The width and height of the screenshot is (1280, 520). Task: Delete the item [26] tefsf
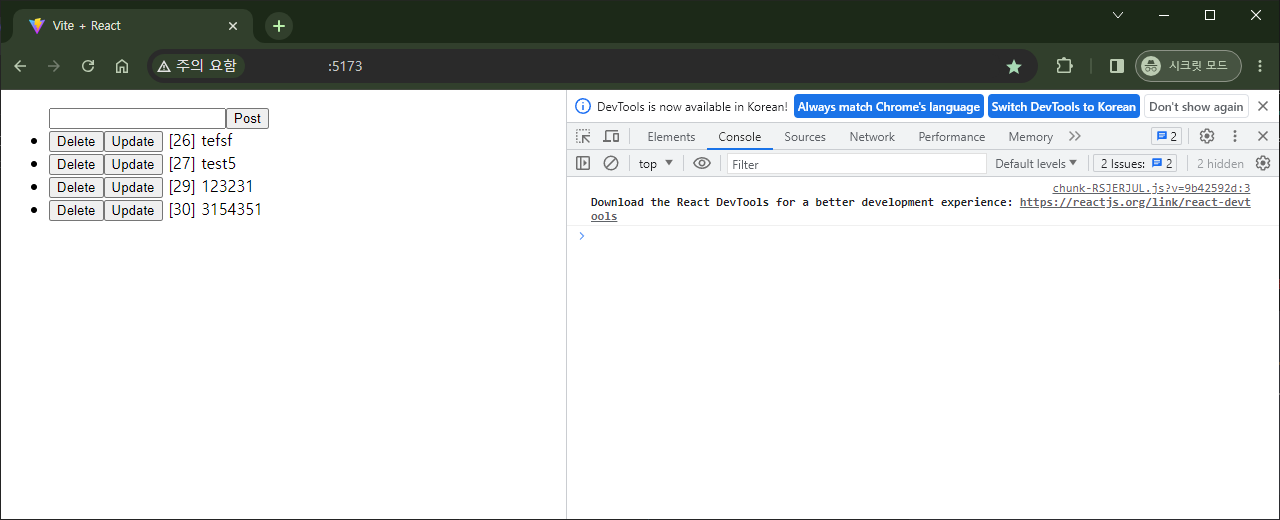76,141
